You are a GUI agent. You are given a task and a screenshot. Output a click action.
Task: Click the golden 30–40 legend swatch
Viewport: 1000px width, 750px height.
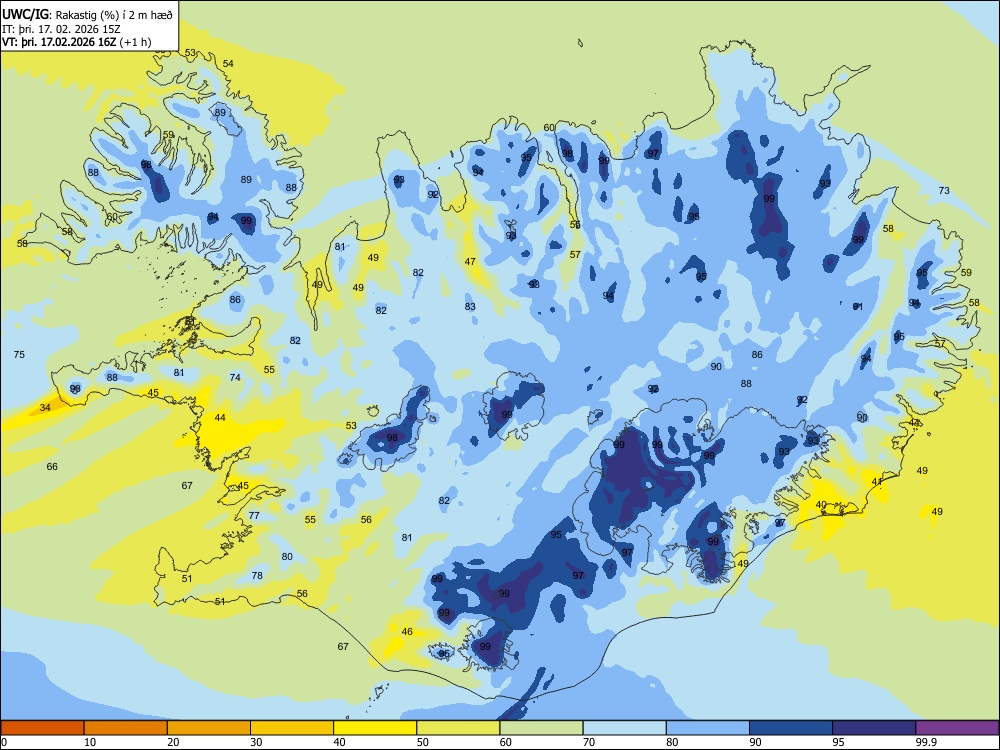[292, 728]
